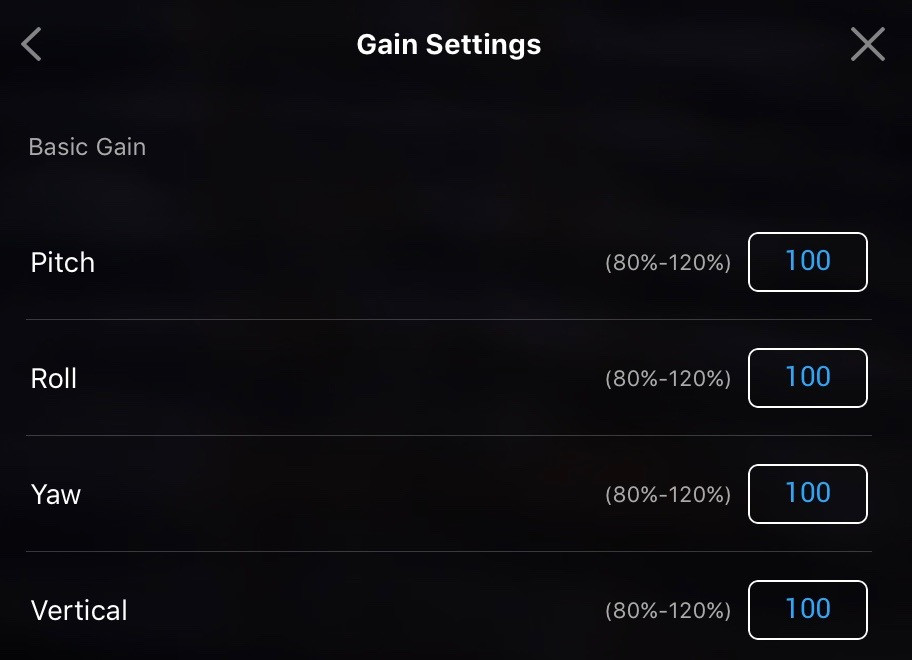Click the Pitch row label
Screen dimensions: 912x660
[63, 263]
